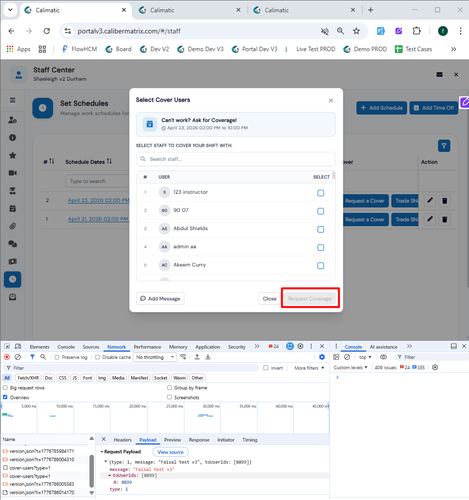
Task: Select checkbox for 123 instructor
Action: 320,193
